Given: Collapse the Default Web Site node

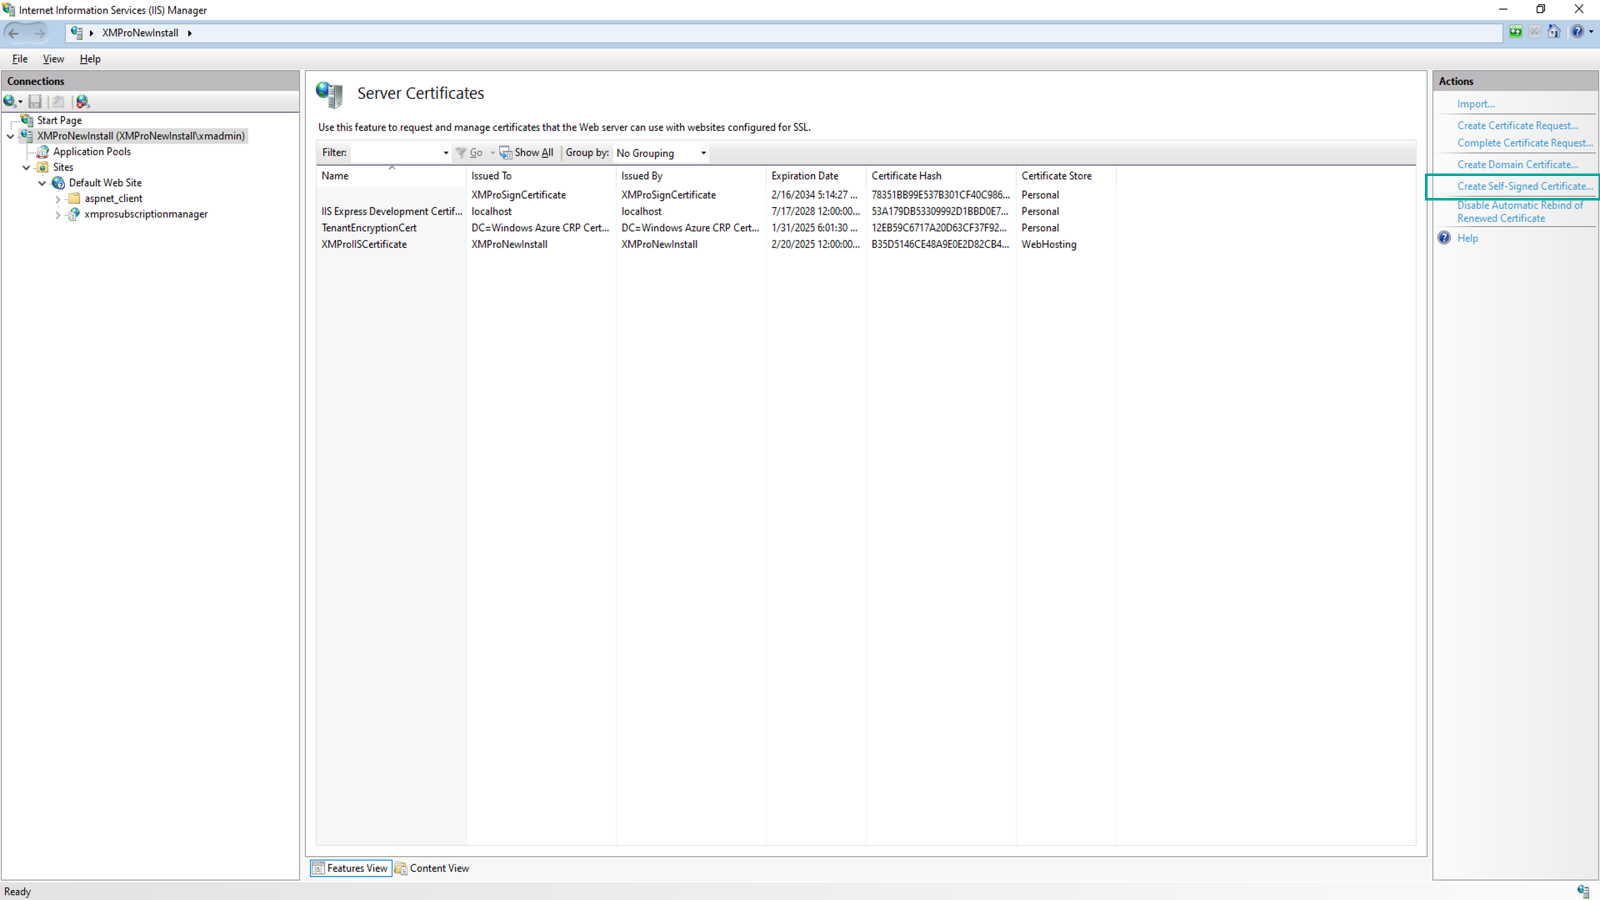Looking at the screenshot, I should coord(42,183).
